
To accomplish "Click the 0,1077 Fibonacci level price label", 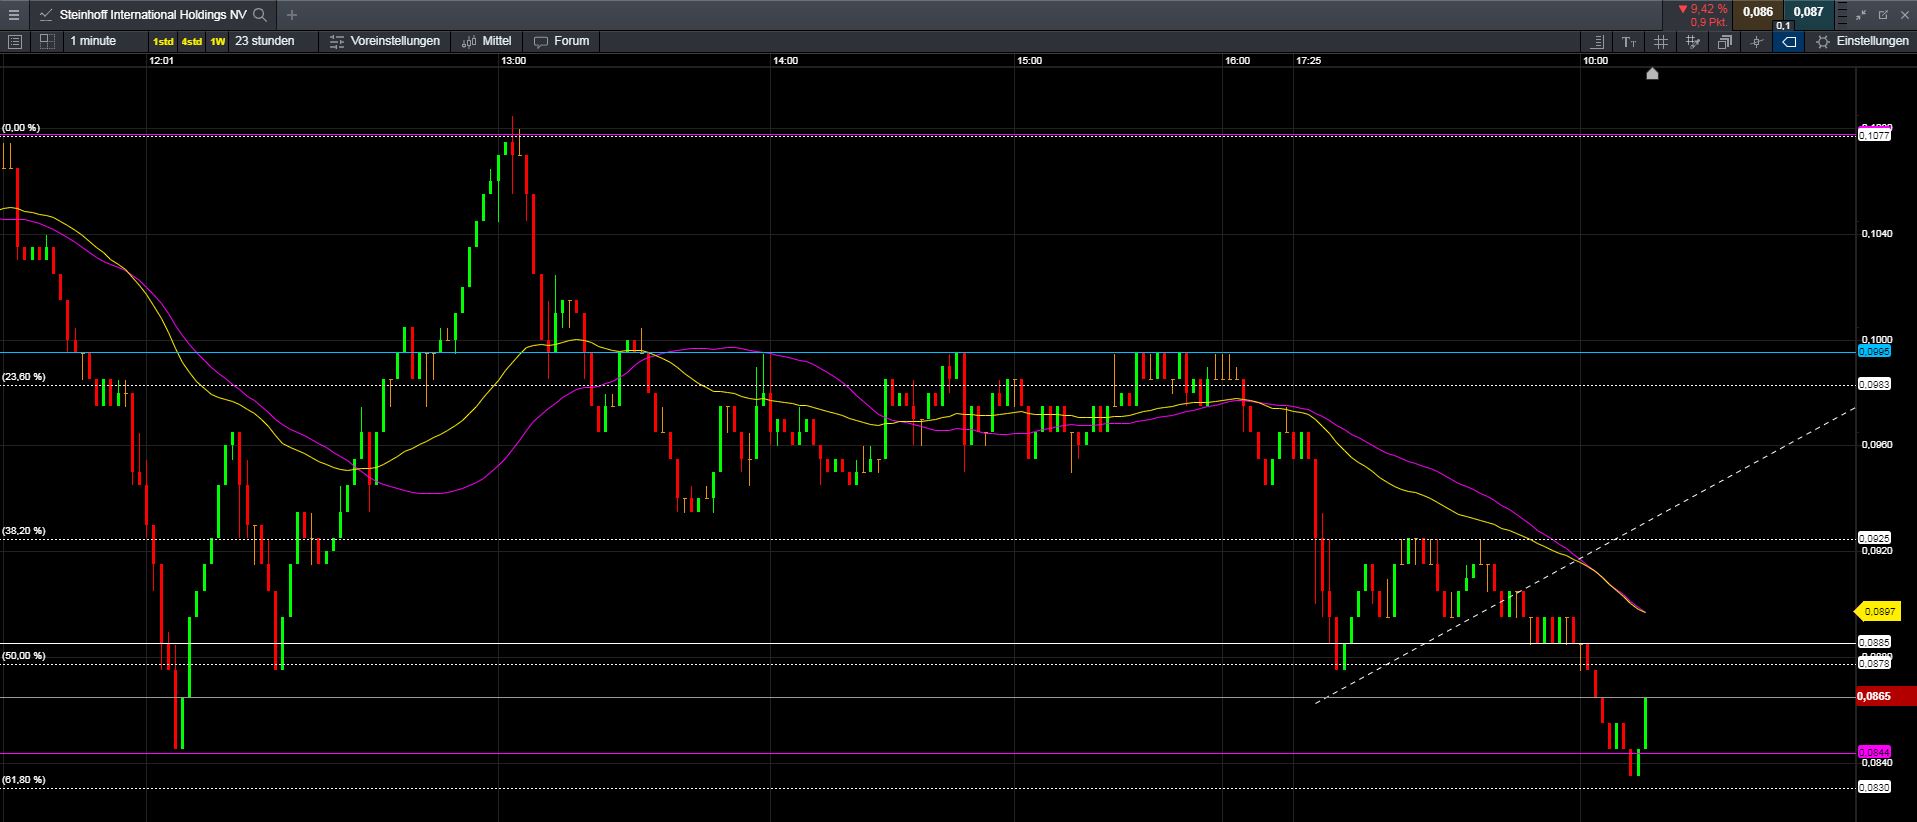I will click(x=1873, y=135).
